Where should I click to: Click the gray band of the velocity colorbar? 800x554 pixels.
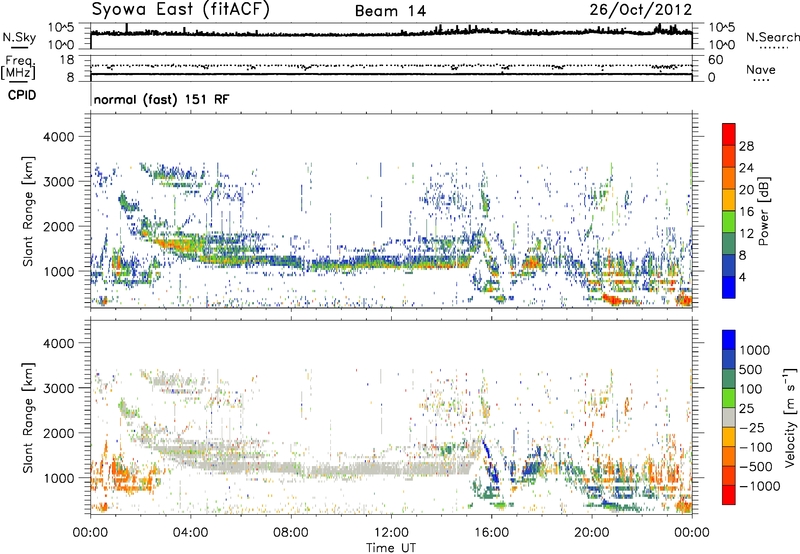(729, 417)
